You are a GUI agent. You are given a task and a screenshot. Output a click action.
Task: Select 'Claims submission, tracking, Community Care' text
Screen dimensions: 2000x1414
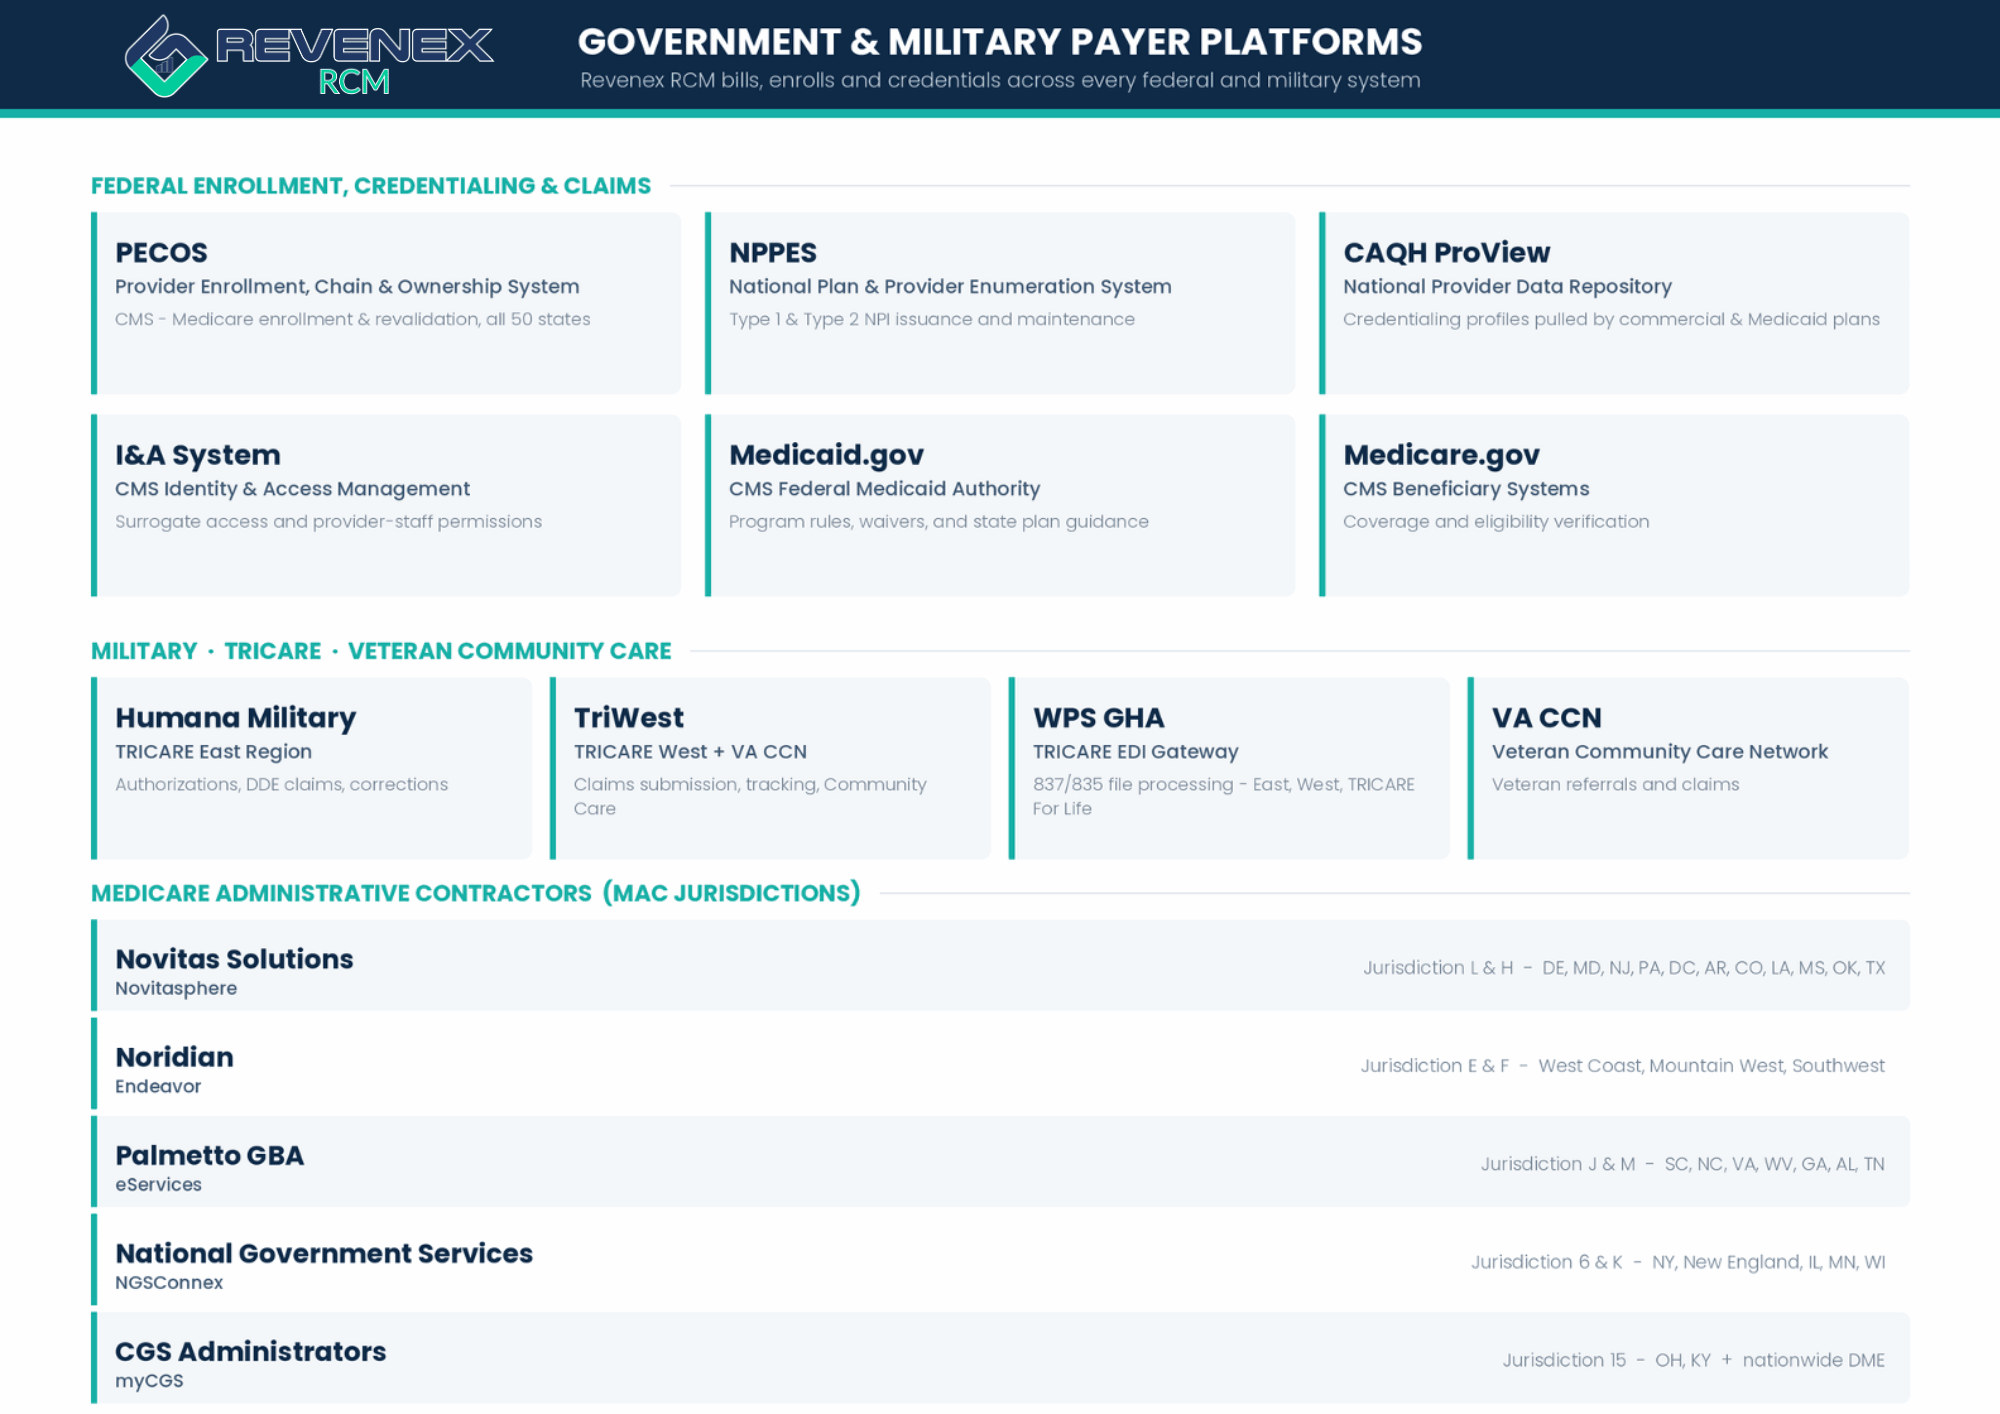pos(750,796)
